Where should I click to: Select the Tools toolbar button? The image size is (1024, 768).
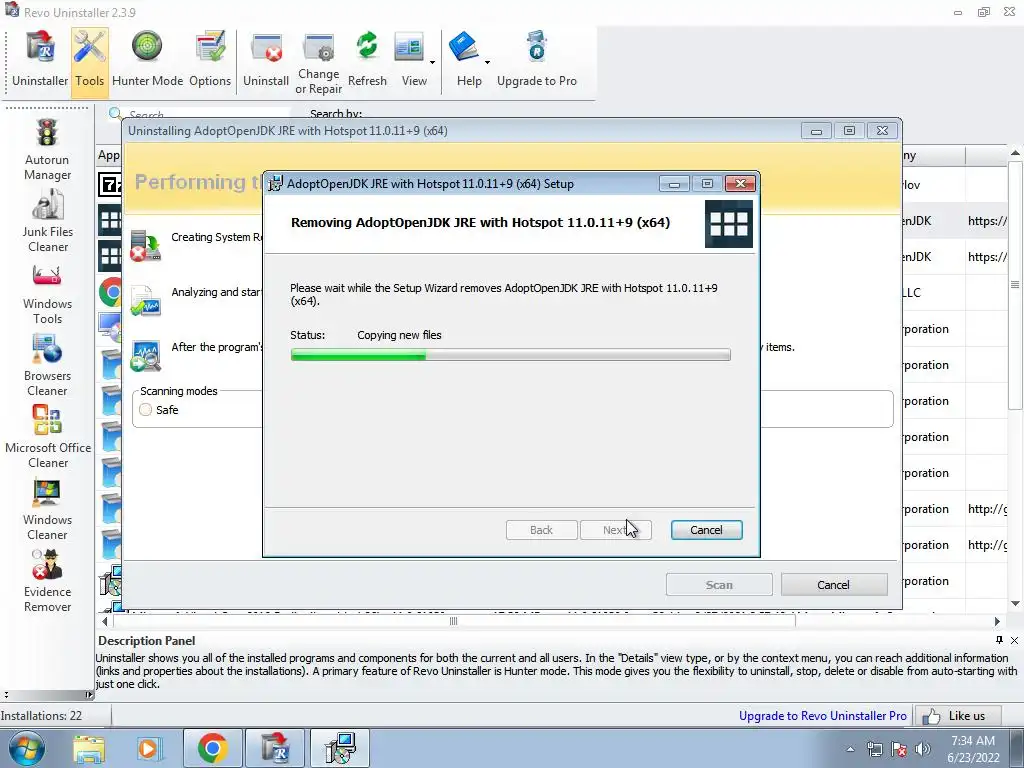(89, 60)
